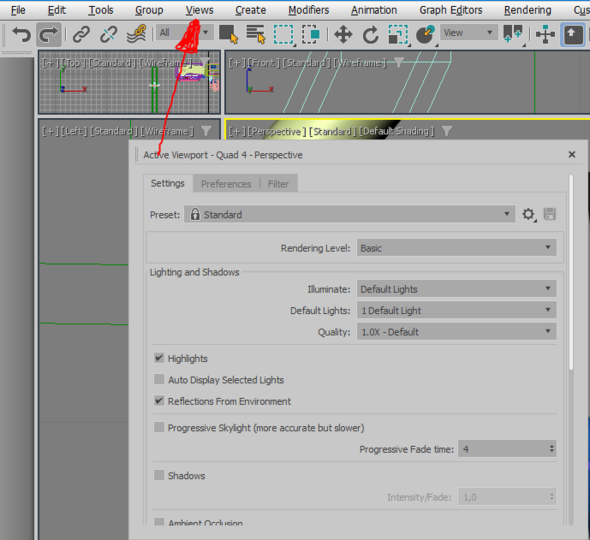Image resolution: width=590 pixels, height=540 pixels.
Task: Open the Rendering Level dropdown
Action: click(456, 248)
